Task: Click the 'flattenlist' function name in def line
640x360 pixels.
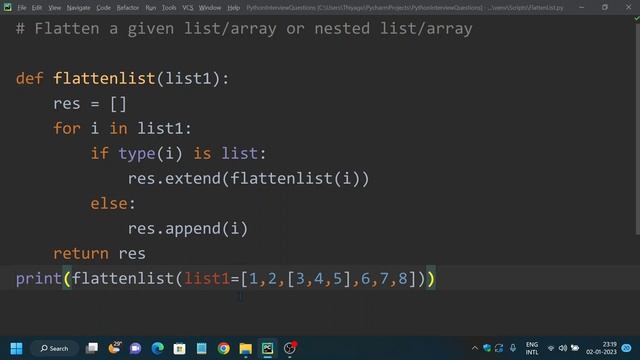Action: 104,78
